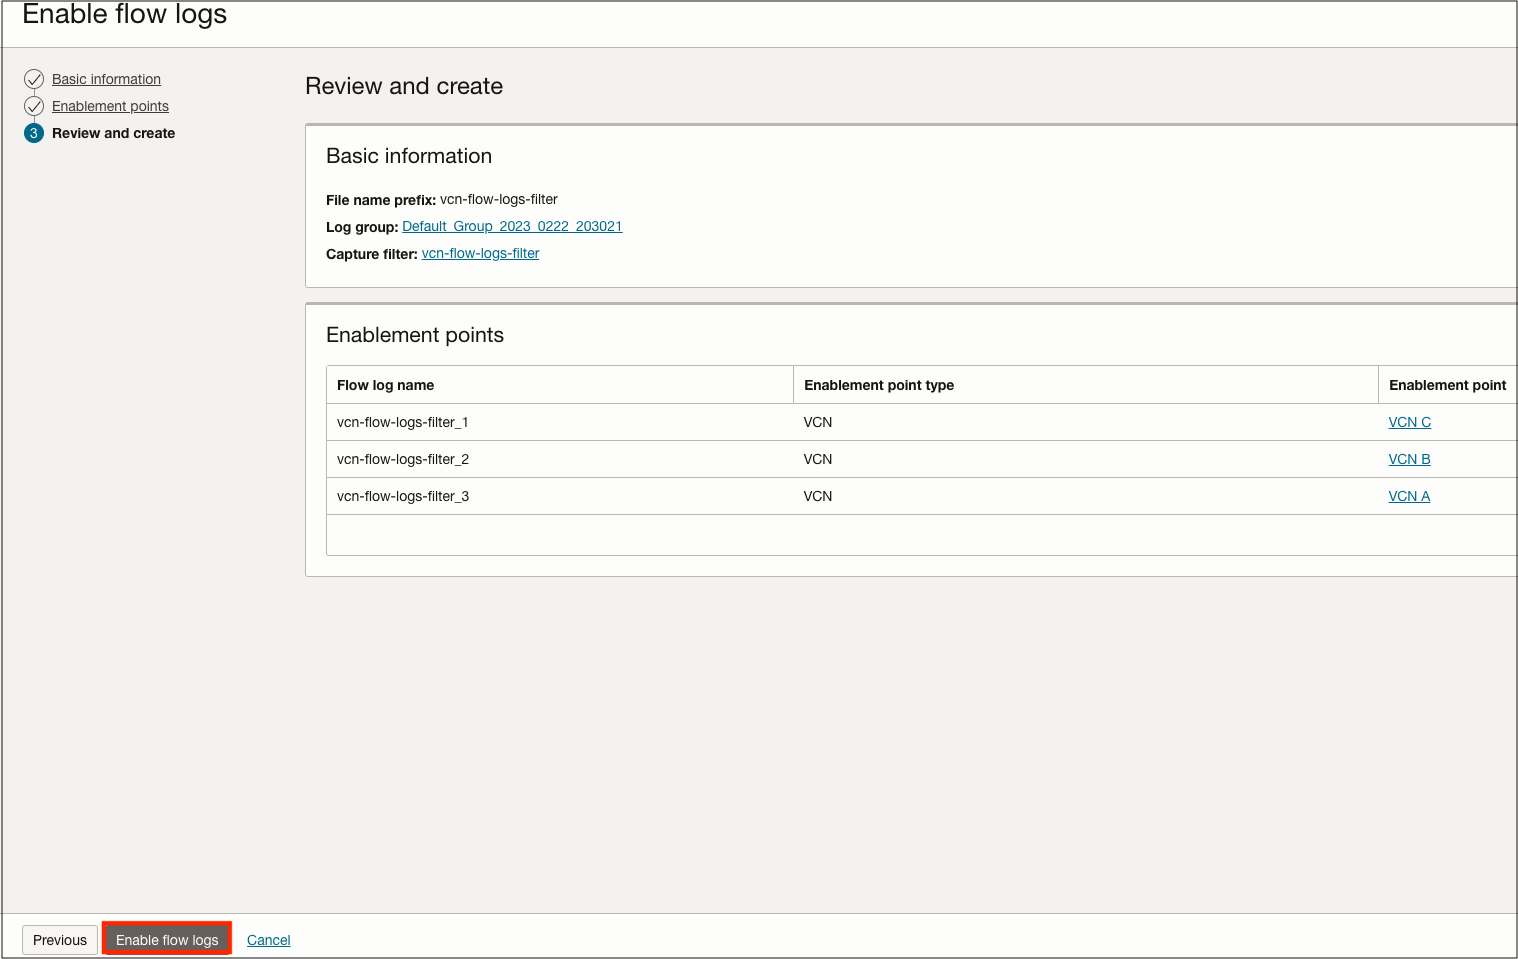The height and width of the screenshot is (959, 1518).
Task: Select the Review and create step label
Action: (113, 133)
